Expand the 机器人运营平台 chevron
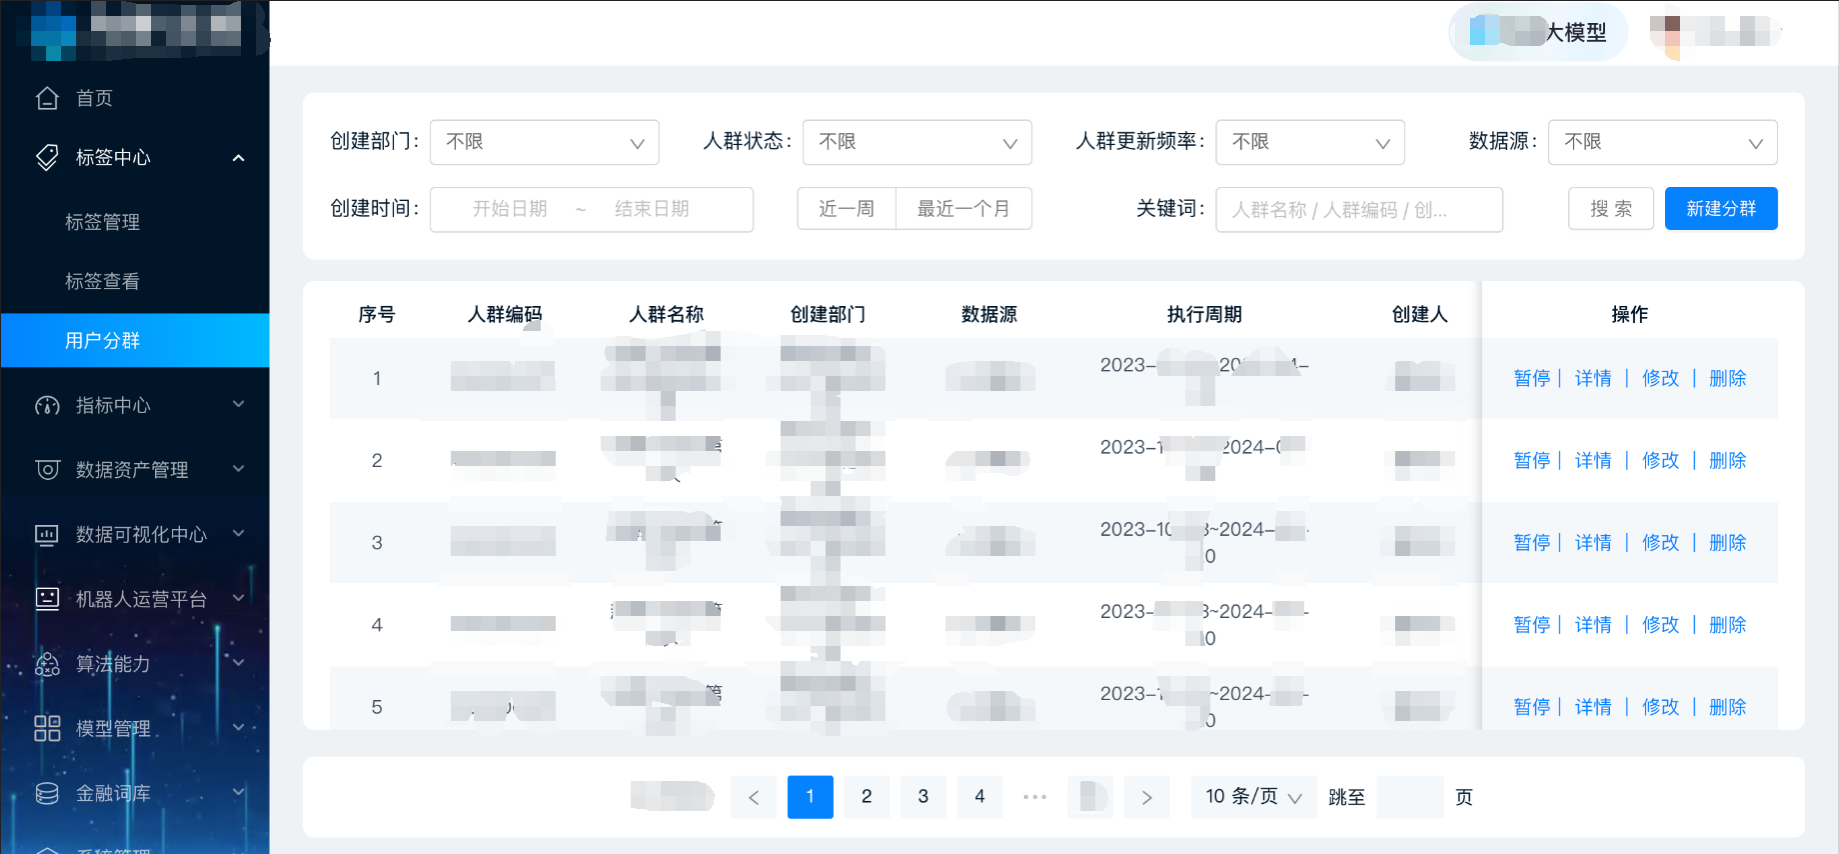This screenshot has height=854, width=1839. 238,597
